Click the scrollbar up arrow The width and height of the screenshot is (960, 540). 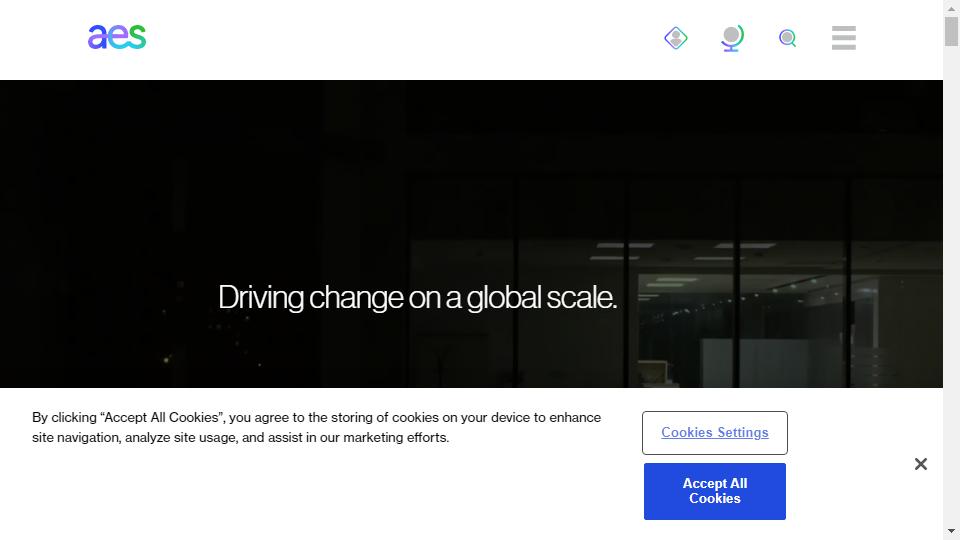point(951,8)
